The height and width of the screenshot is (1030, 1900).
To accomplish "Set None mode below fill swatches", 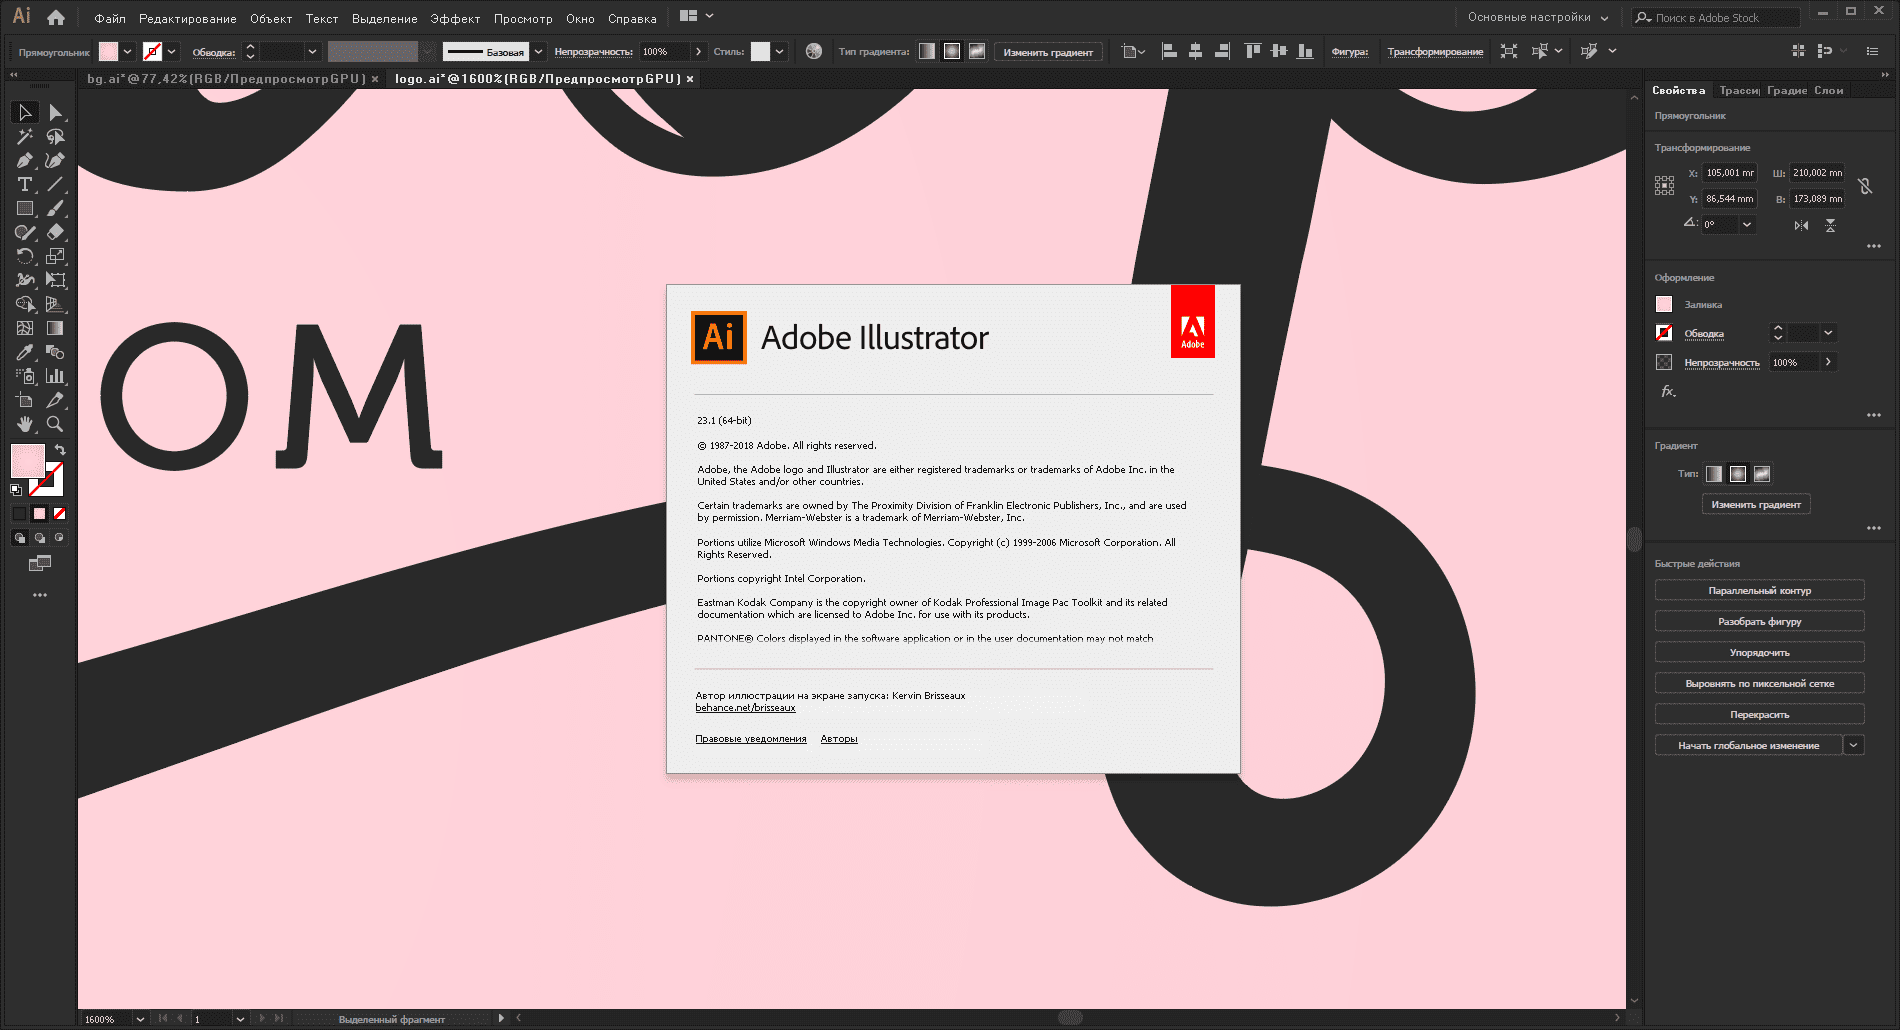I will [60, 514].
